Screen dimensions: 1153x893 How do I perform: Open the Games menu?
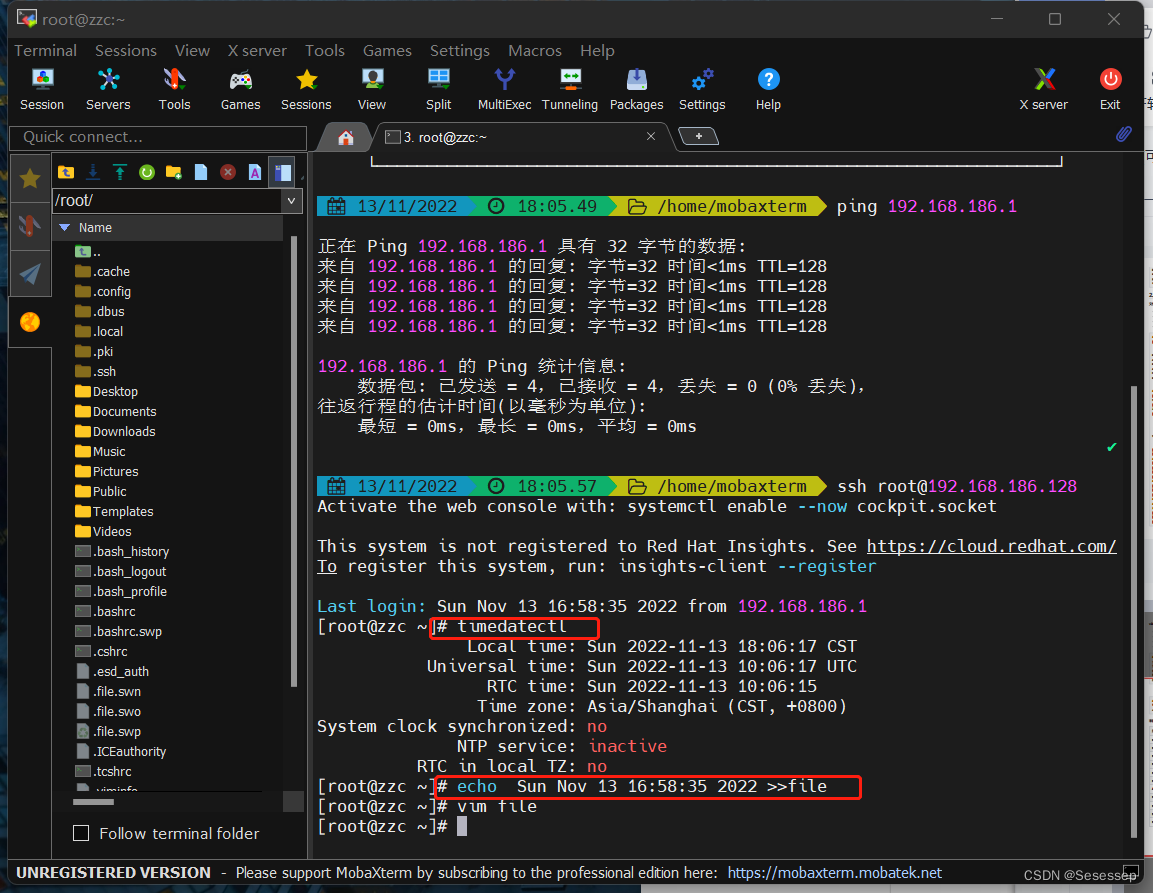point(388,51)
